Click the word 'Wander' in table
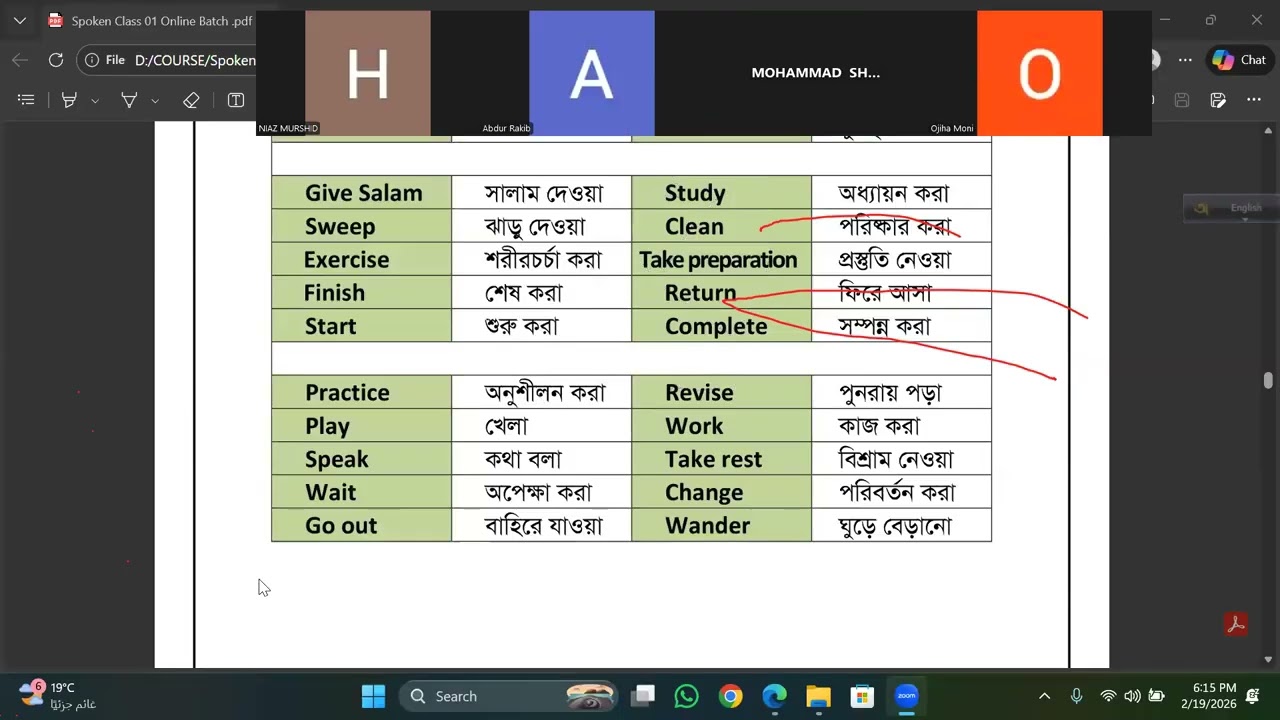1280x720 pixels. point(707,526)
